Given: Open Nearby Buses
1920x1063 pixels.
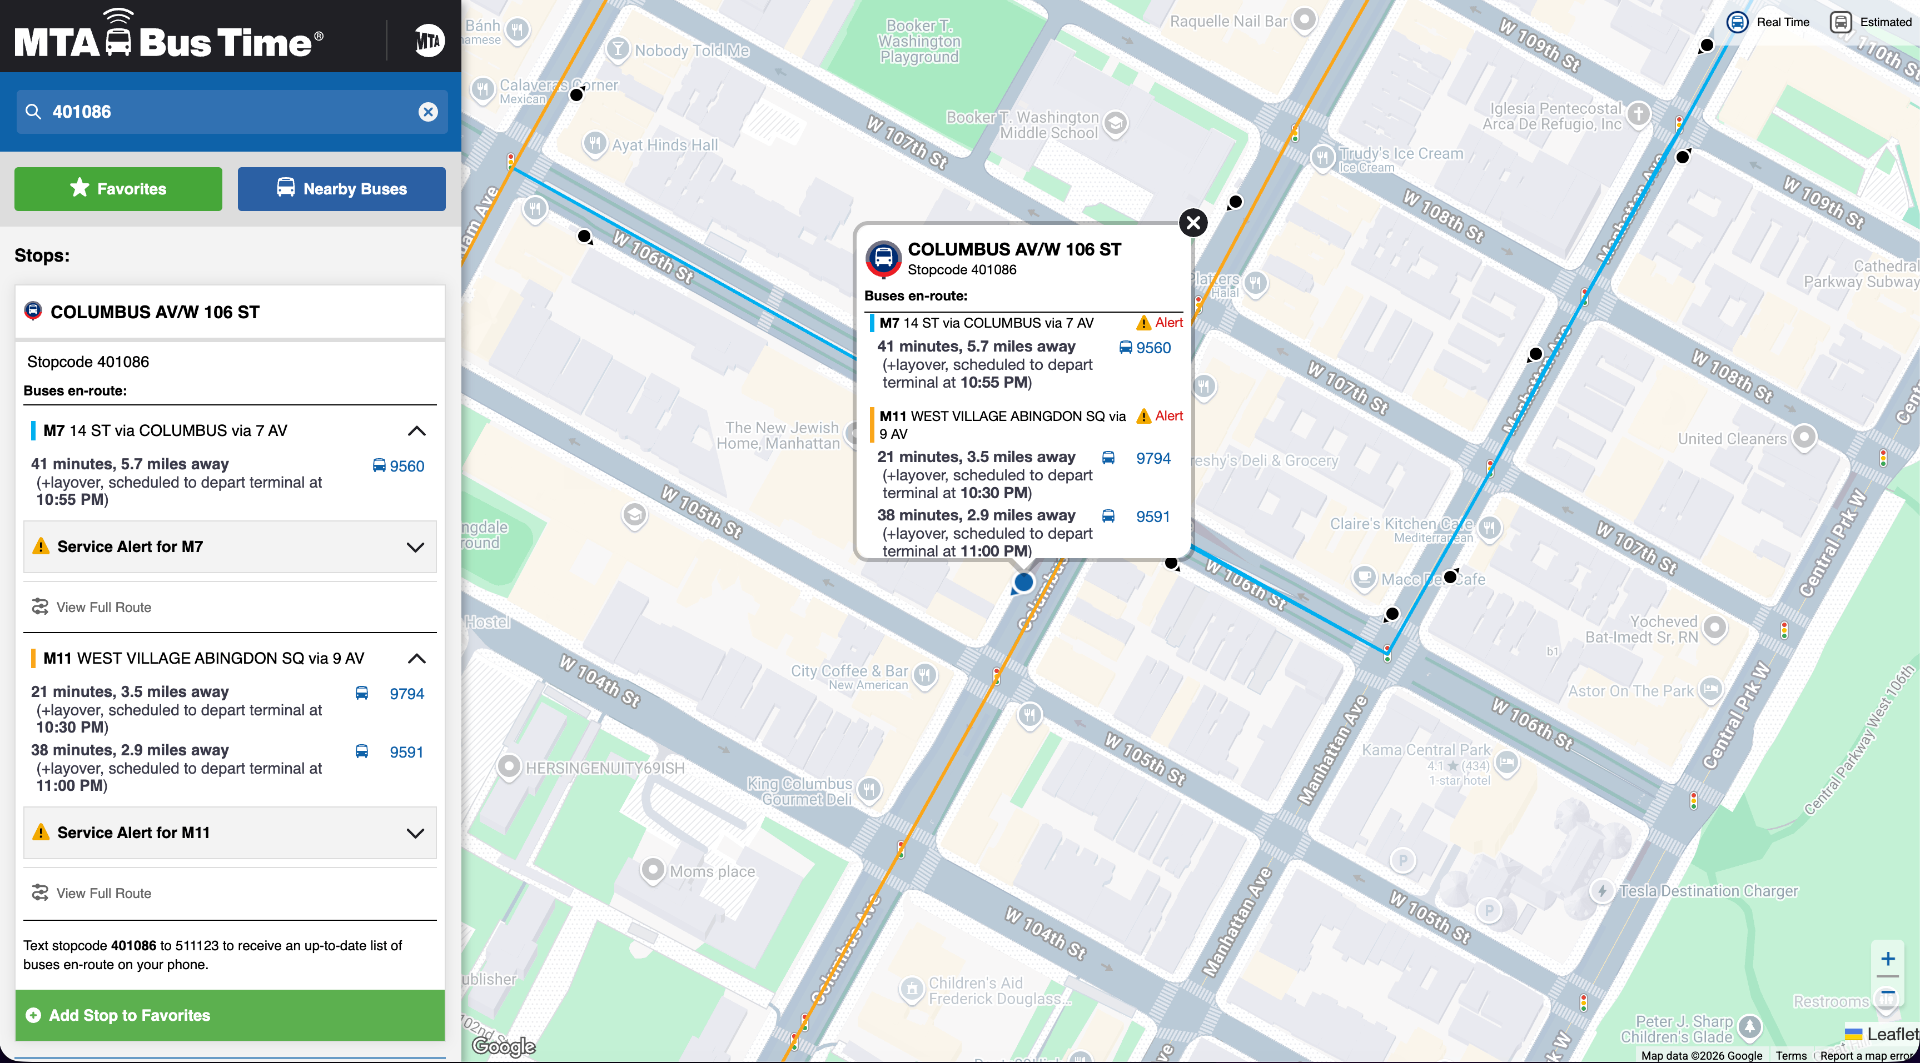Looking at the screenshot, I should pos(342,189).
